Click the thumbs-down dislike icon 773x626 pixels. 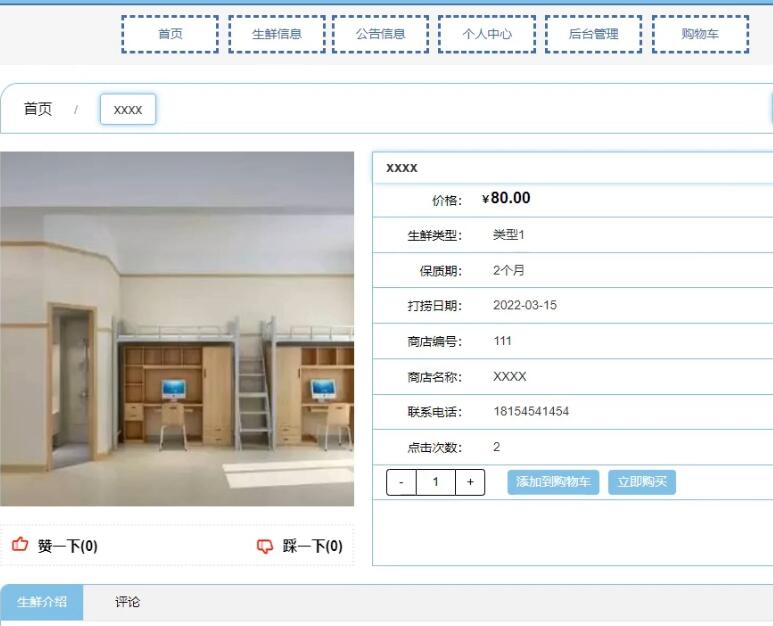click(x=265, y=546)
